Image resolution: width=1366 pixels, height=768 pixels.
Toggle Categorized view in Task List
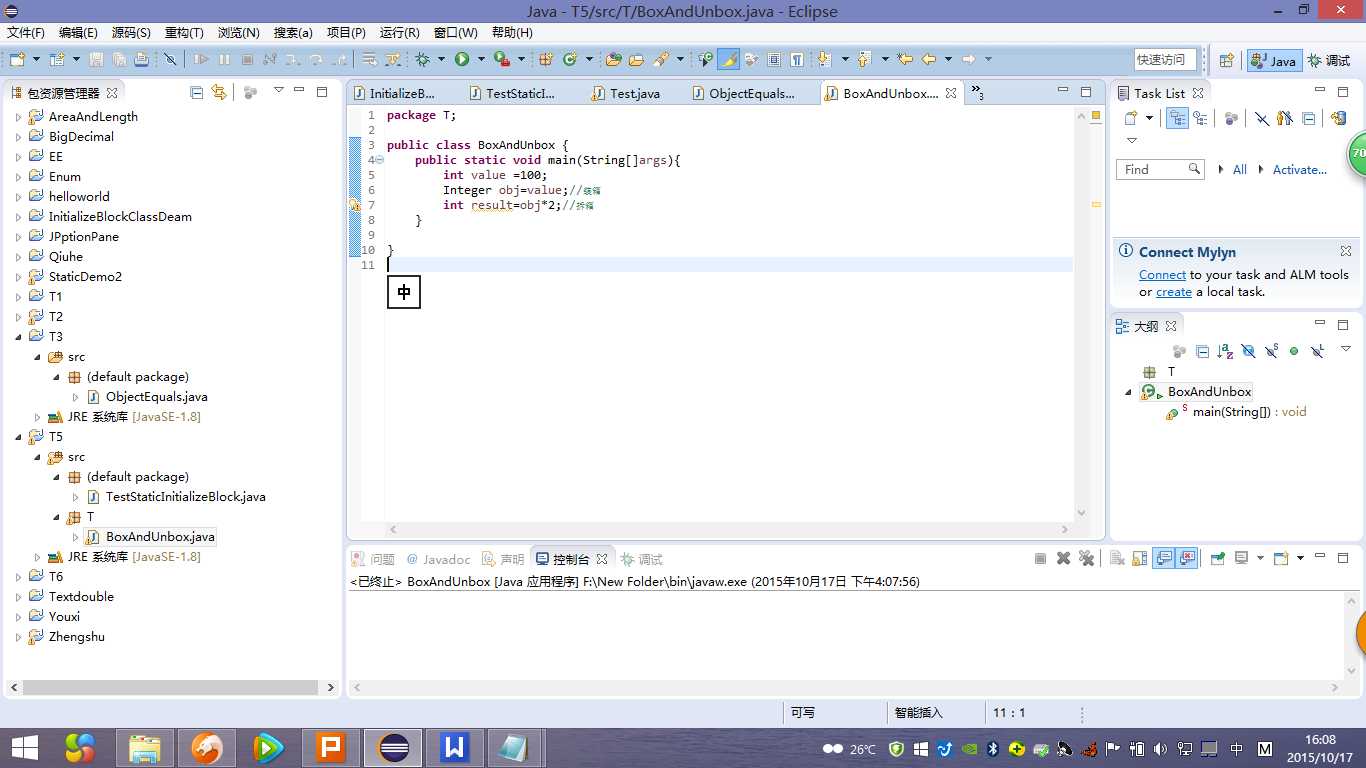coord(1177,118)
